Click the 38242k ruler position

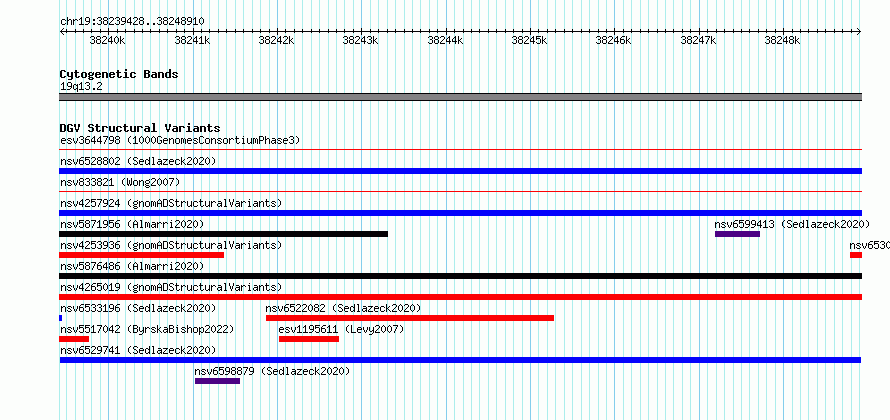(x=276, y=41)
